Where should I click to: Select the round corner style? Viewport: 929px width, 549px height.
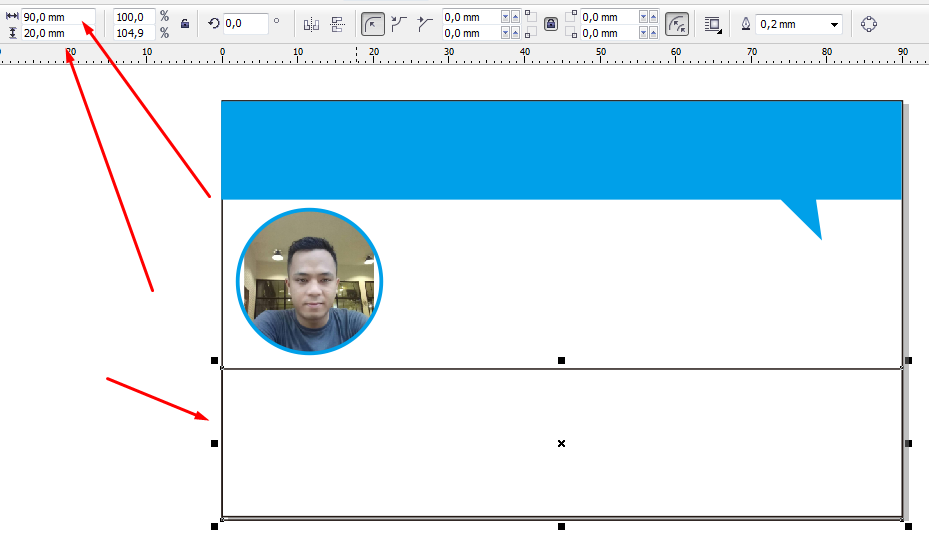373,24
